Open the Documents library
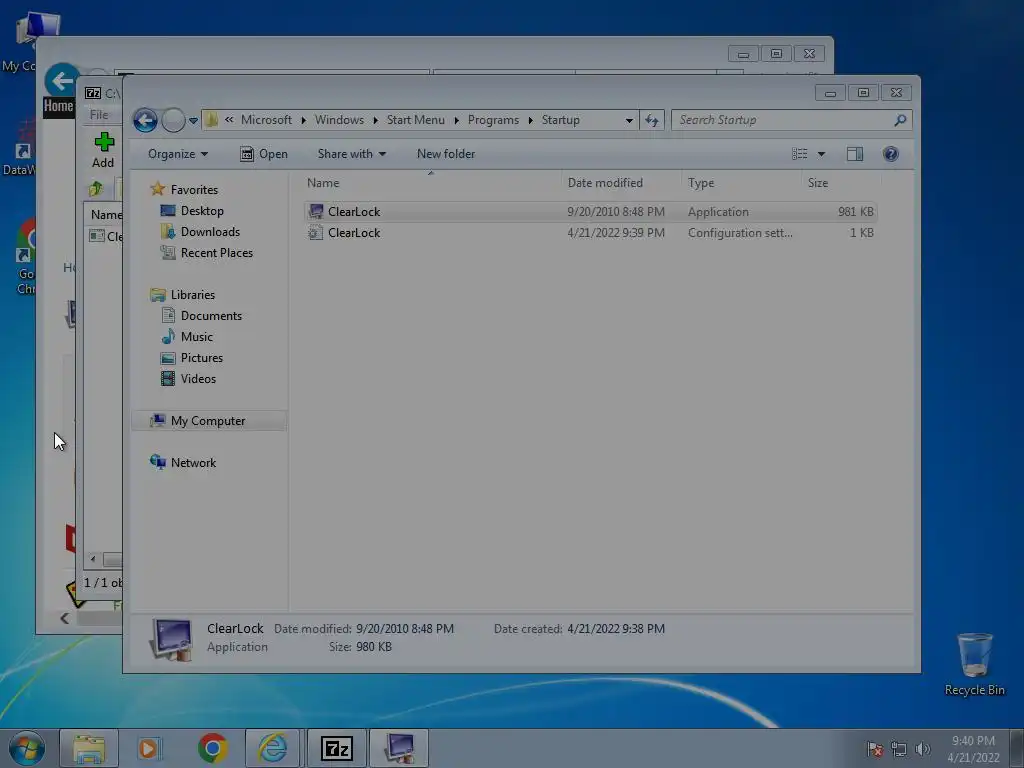 point(211,316)
